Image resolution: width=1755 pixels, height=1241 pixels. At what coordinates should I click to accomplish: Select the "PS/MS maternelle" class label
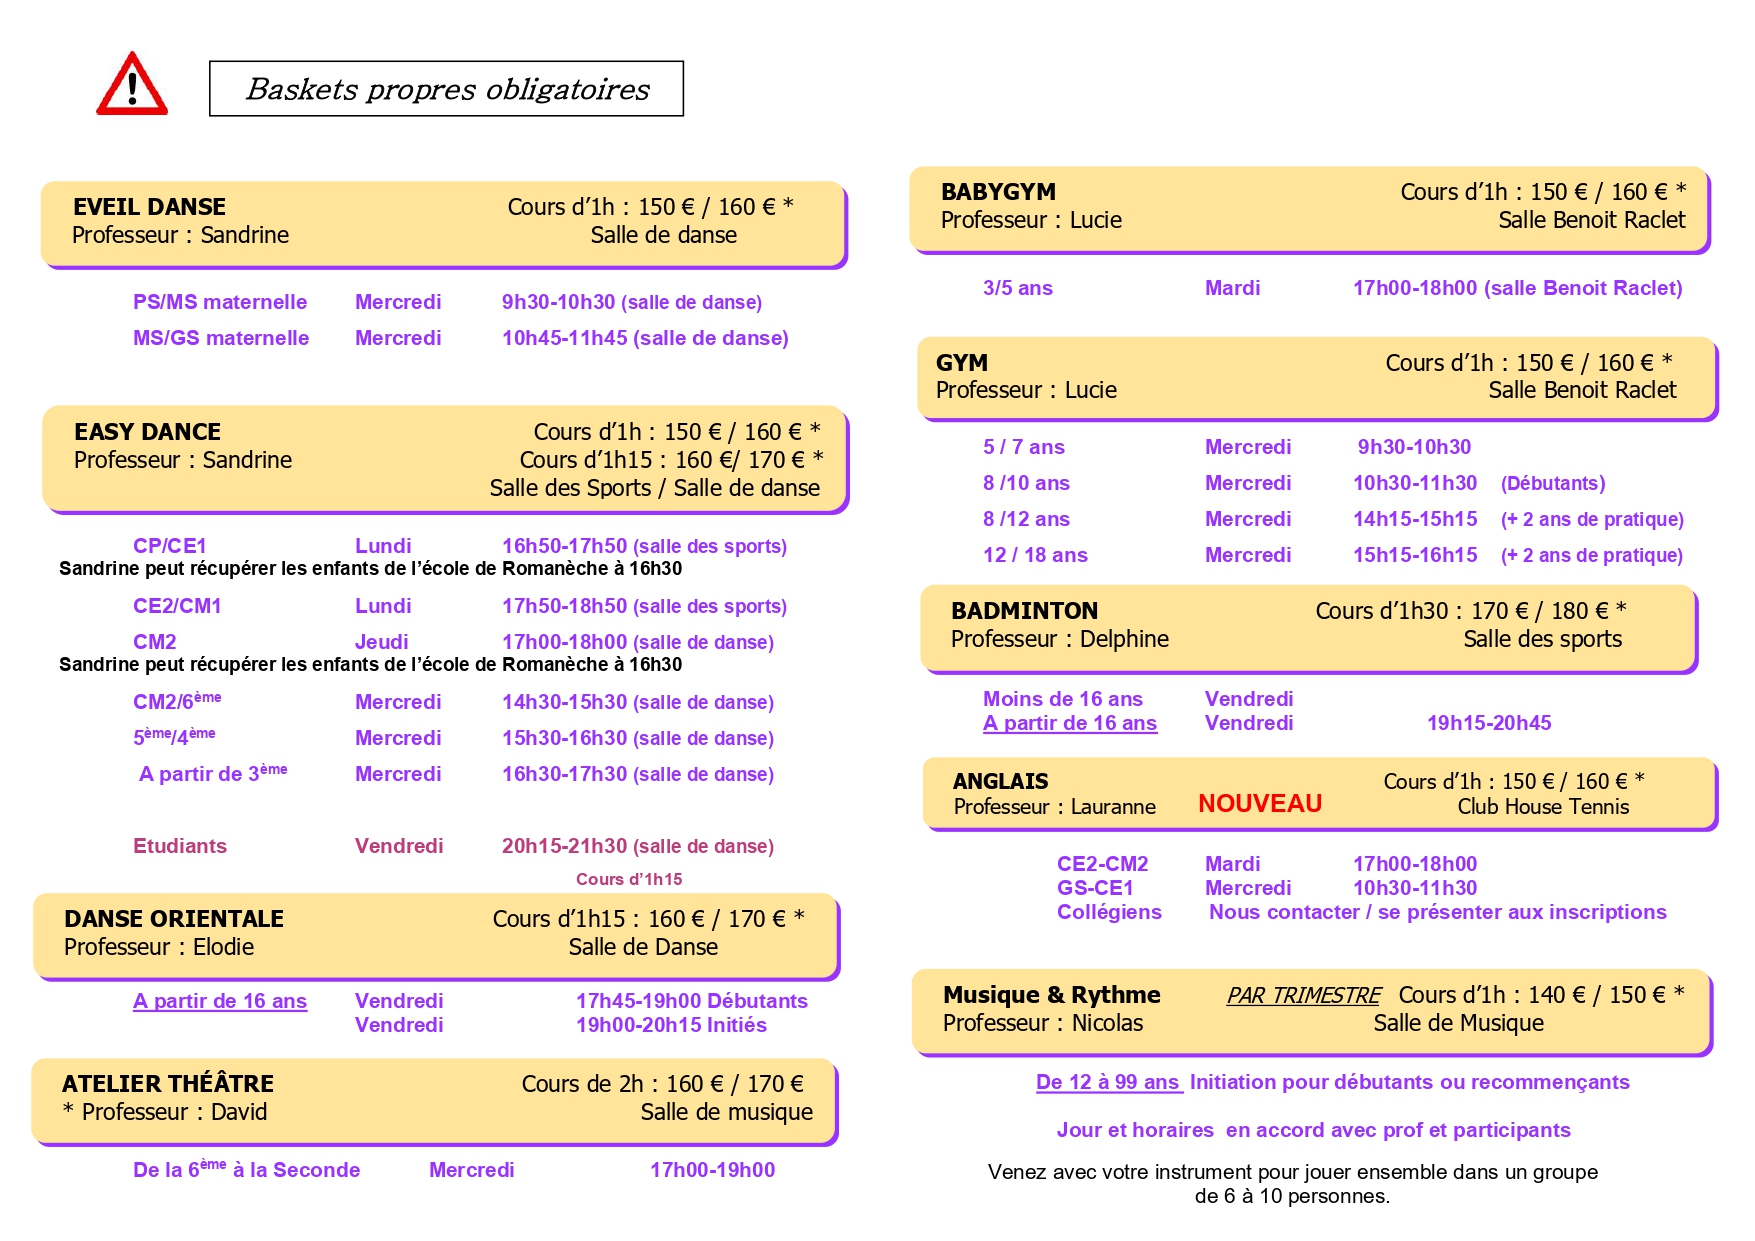pos(220,302)
